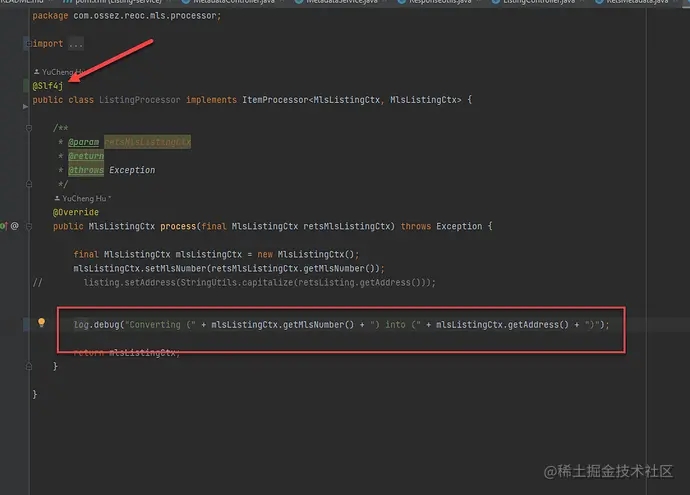Screen dimensions: 690x495
Task: Click the @ gutter marker beside process method
Action: coord(15,226)
